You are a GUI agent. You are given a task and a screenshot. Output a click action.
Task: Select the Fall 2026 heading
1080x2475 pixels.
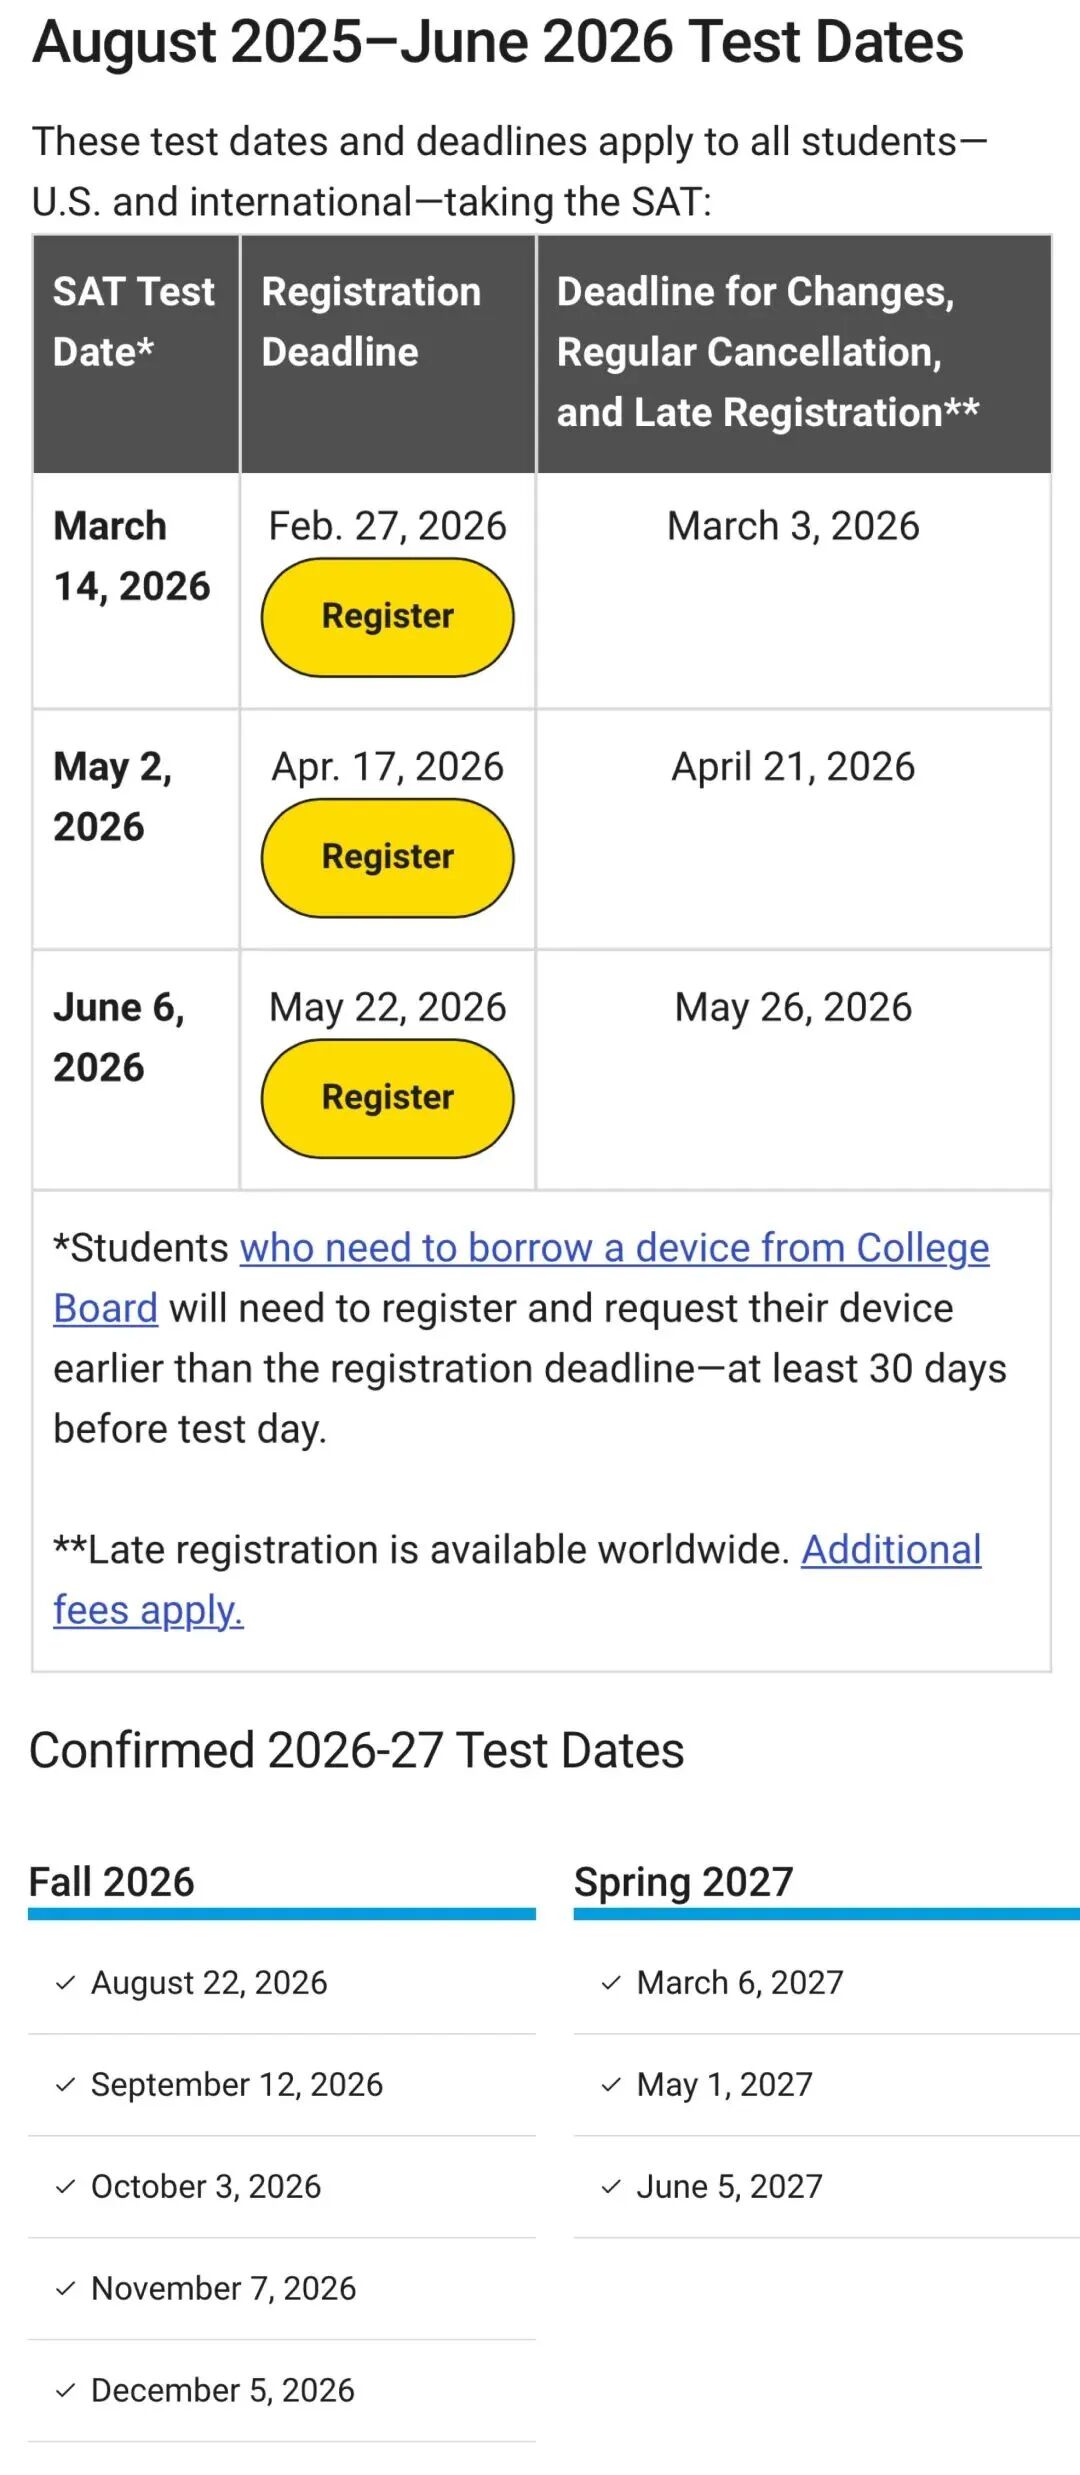112,1883
